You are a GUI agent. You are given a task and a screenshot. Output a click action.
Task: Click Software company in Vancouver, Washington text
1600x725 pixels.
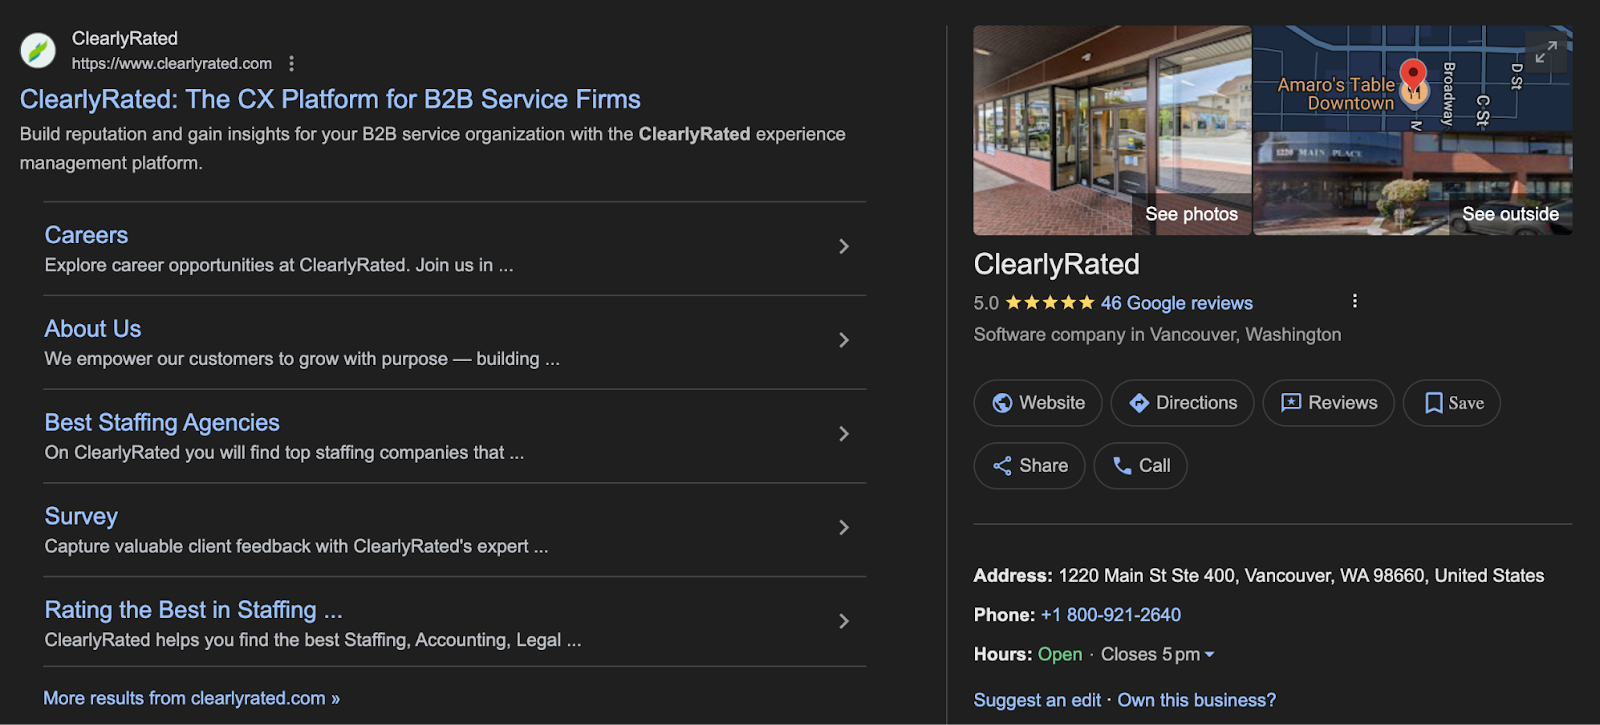coord(1157,335)
